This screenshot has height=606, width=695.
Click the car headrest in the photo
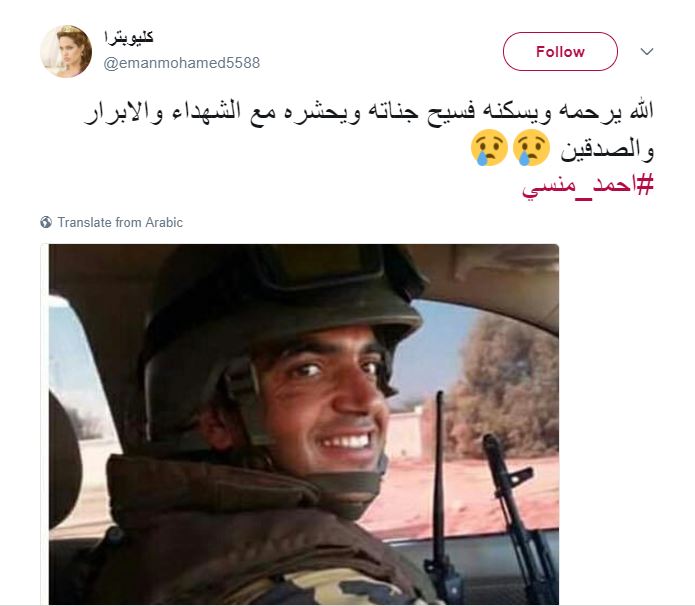65,461
